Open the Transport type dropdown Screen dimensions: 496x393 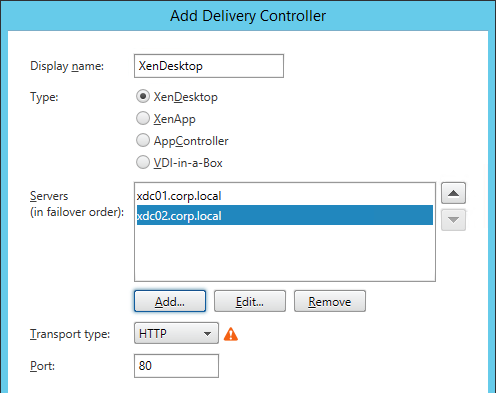point(176,333)
